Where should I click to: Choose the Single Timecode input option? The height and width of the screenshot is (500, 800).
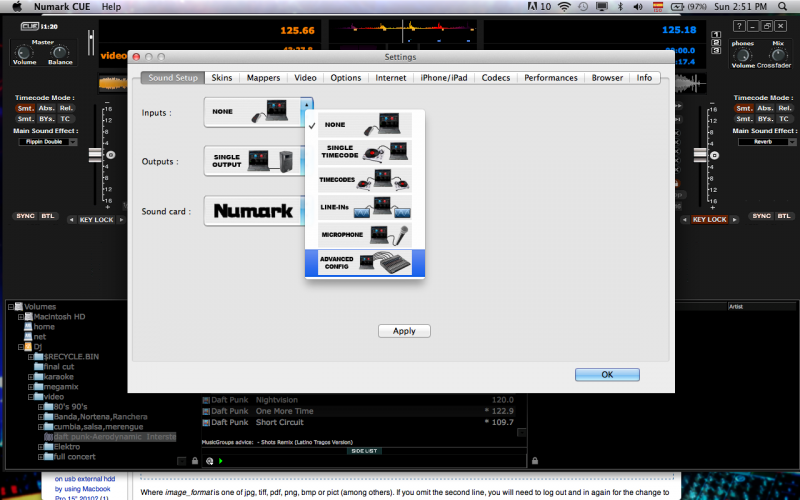(365, 152)
